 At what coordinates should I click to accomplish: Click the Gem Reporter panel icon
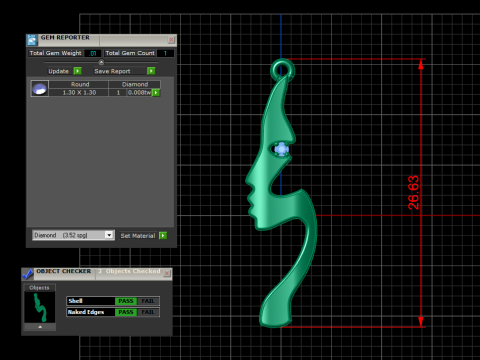click(x=32, y=40)
